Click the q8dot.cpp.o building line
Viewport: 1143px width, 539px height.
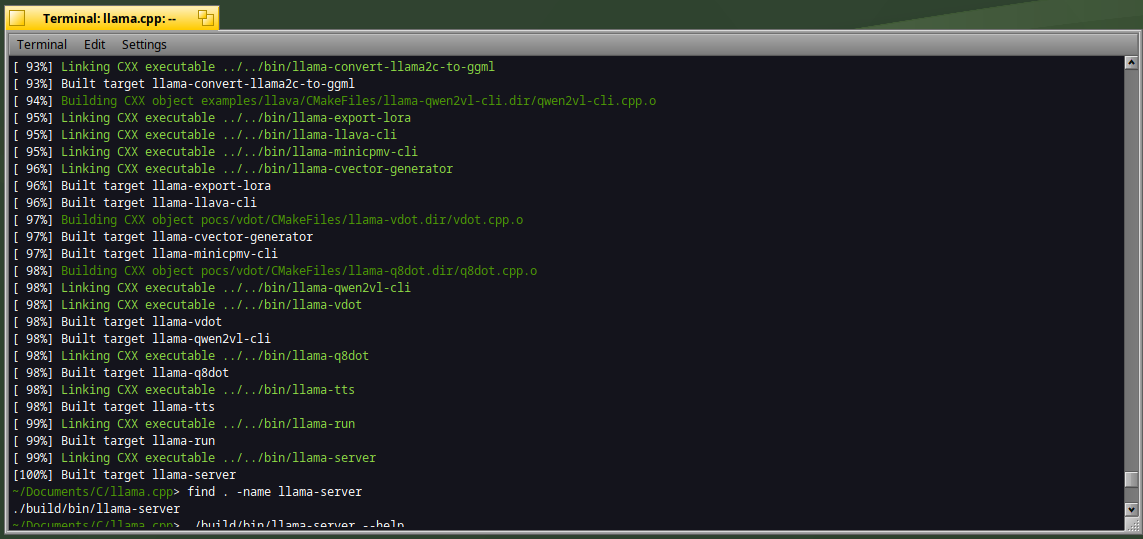point(299,271)
